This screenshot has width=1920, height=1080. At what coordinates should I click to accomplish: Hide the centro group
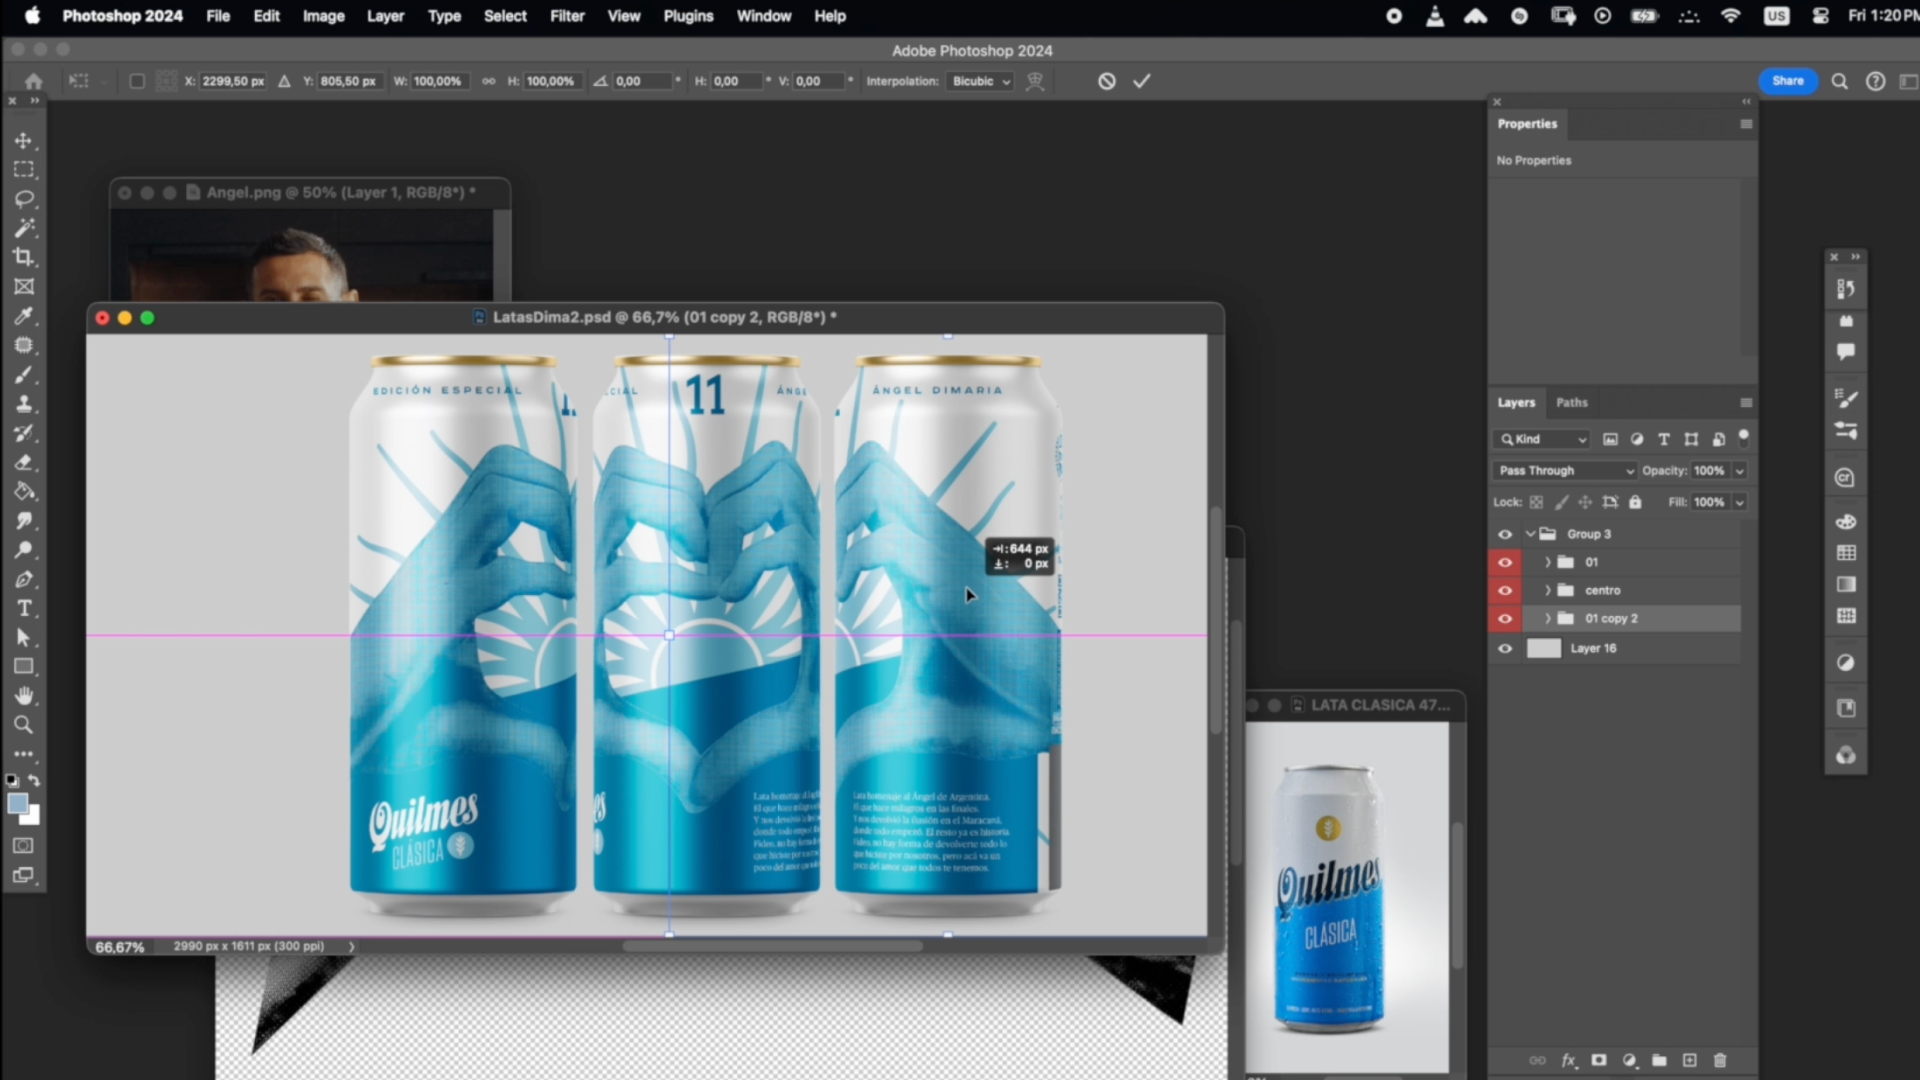coord(1505,590)
